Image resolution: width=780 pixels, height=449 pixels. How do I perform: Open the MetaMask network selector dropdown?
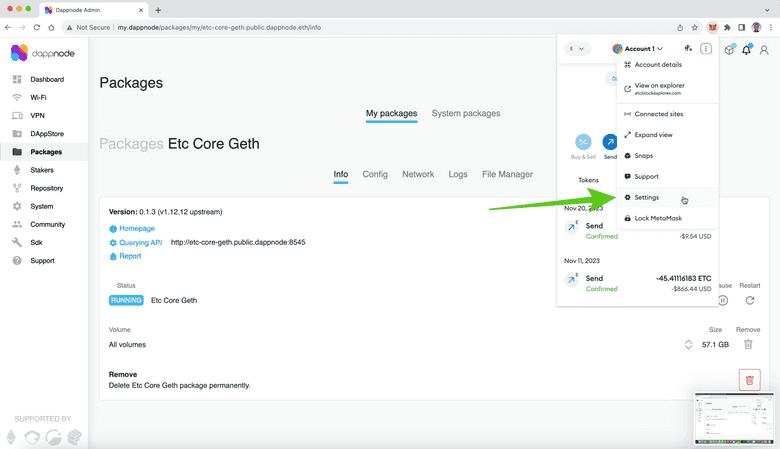tap(578, 48)
